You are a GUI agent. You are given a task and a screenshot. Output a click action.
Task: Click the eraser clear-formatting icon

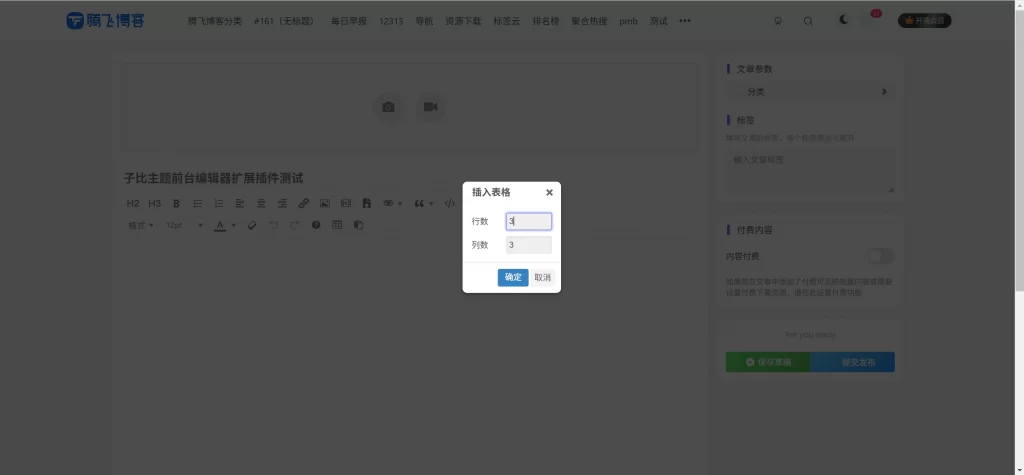click(252, 225)
